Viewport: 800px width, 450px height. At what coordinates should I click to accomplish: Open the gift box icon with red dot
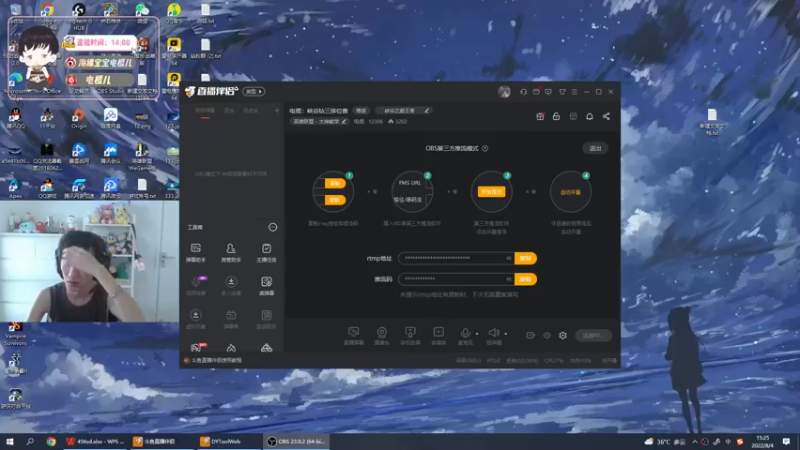pyautogui.click(x=540, y=116)
